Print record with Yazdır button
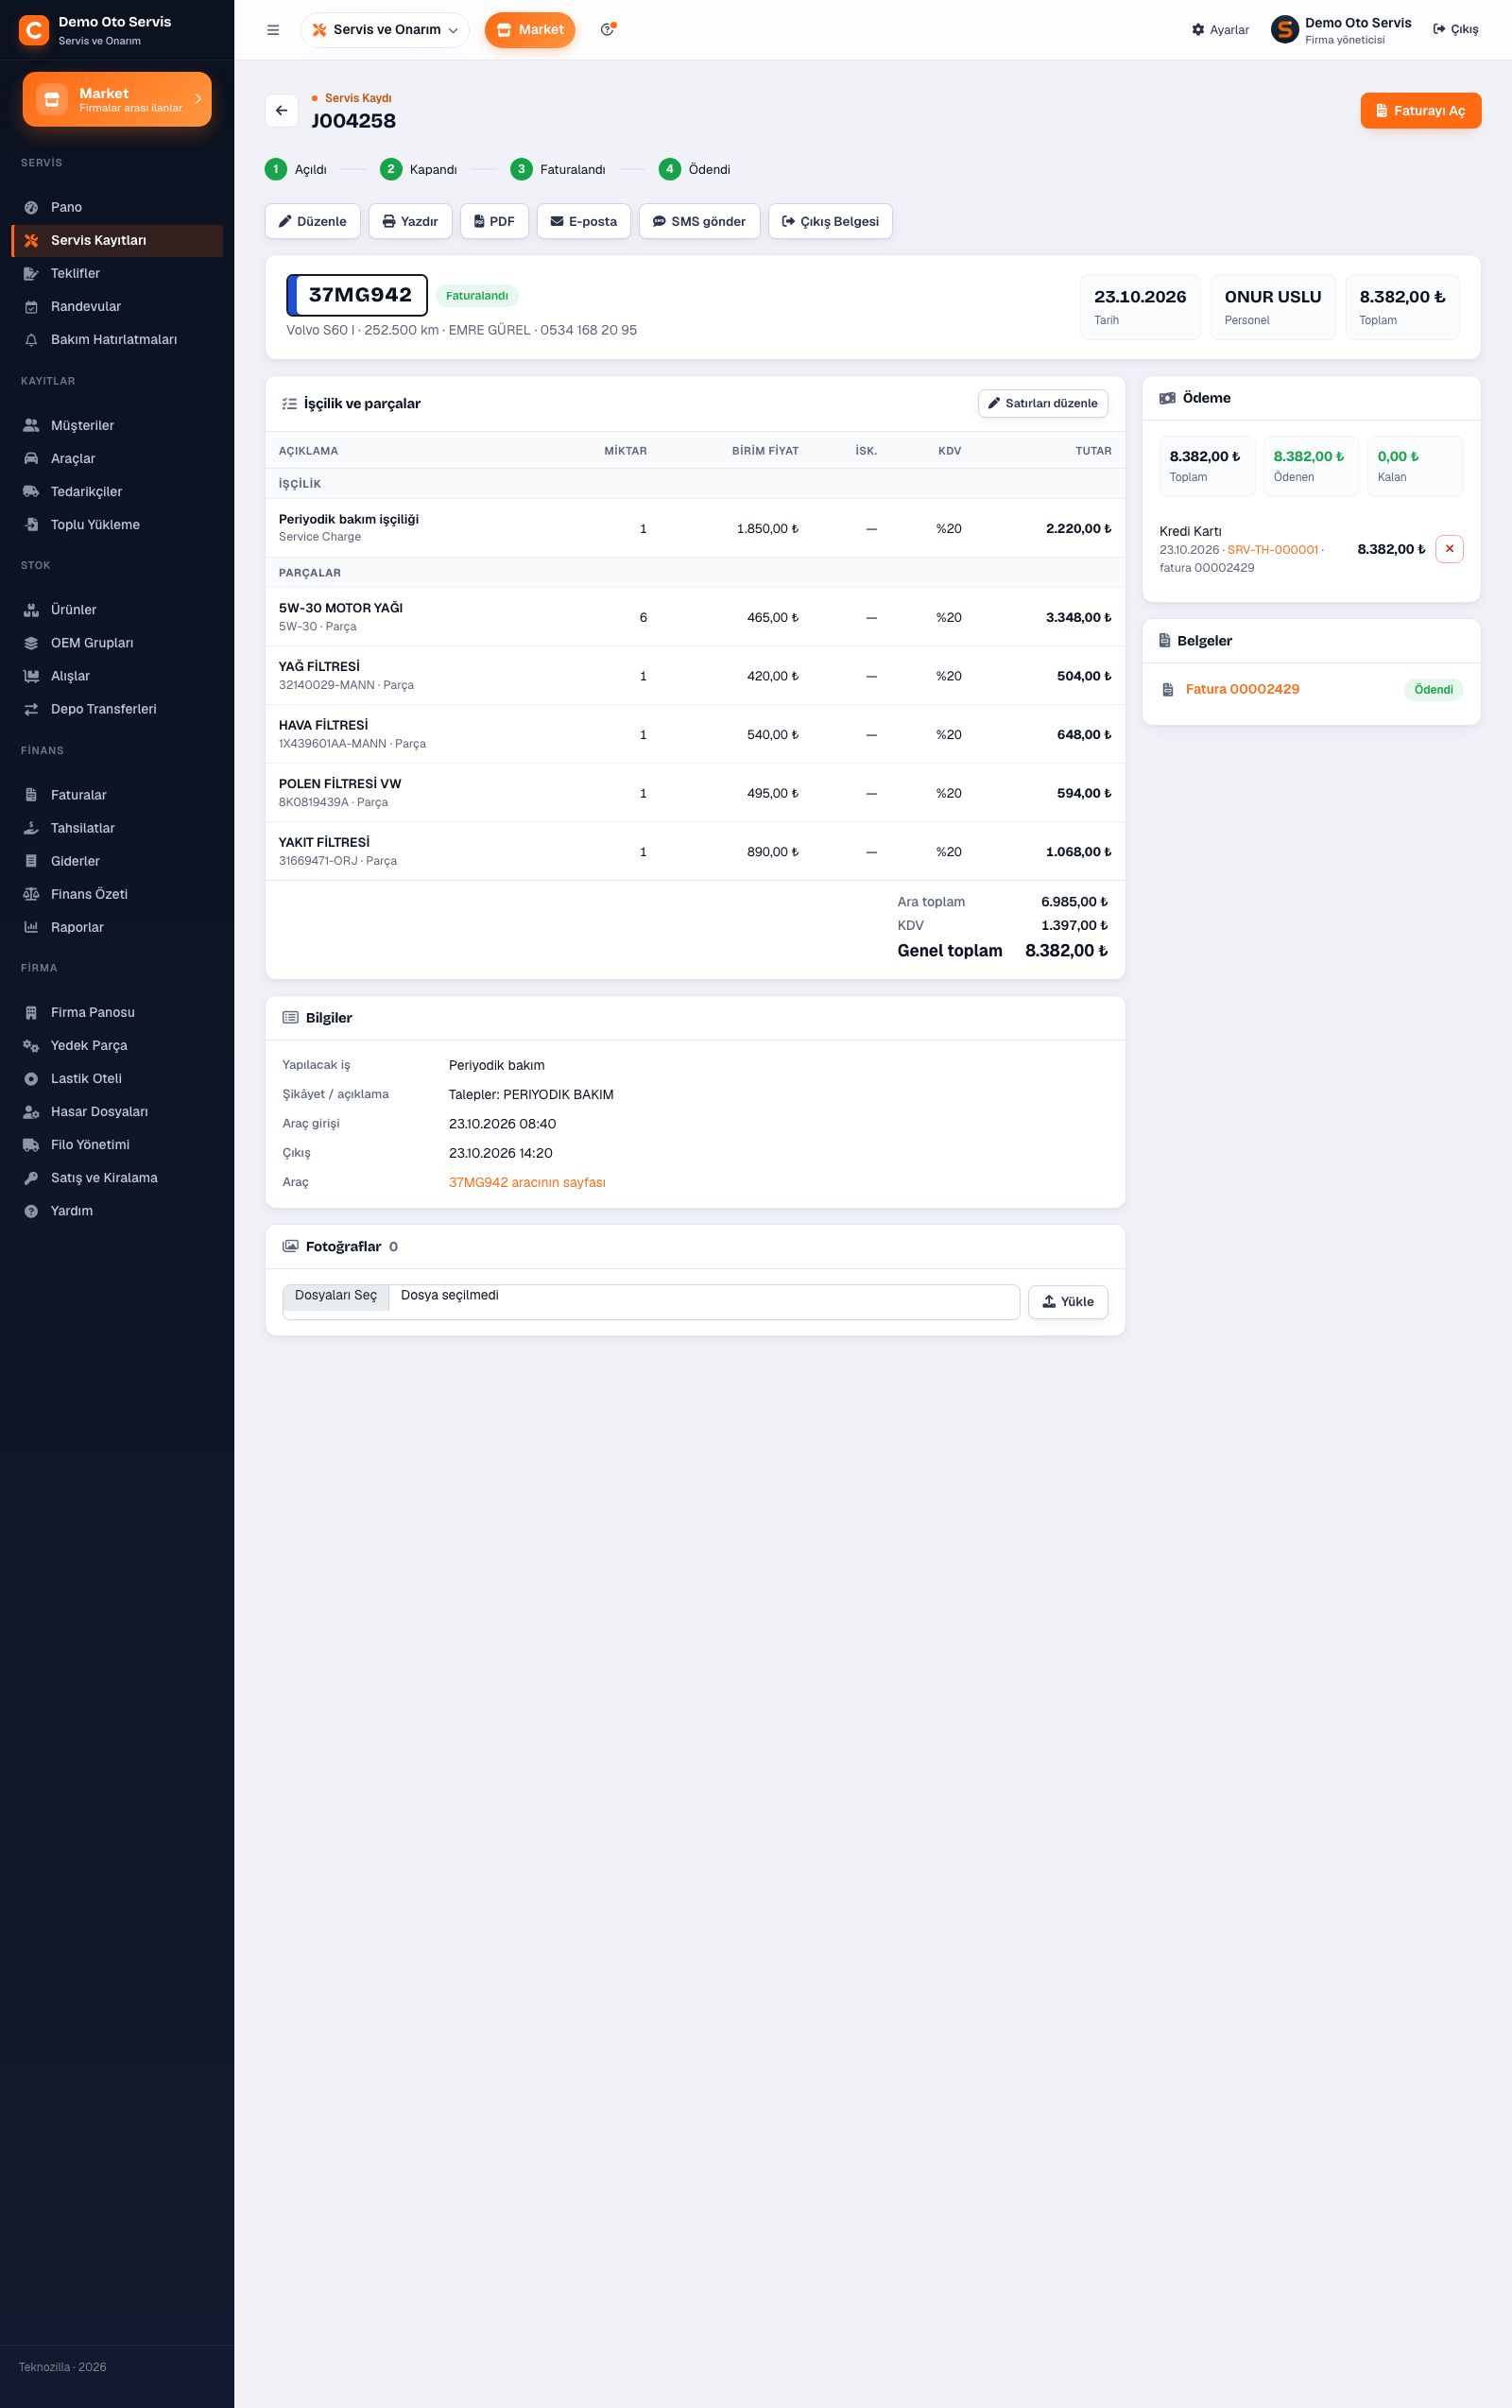Screen dimensions: 1512x2408 [x=410, y=221]
